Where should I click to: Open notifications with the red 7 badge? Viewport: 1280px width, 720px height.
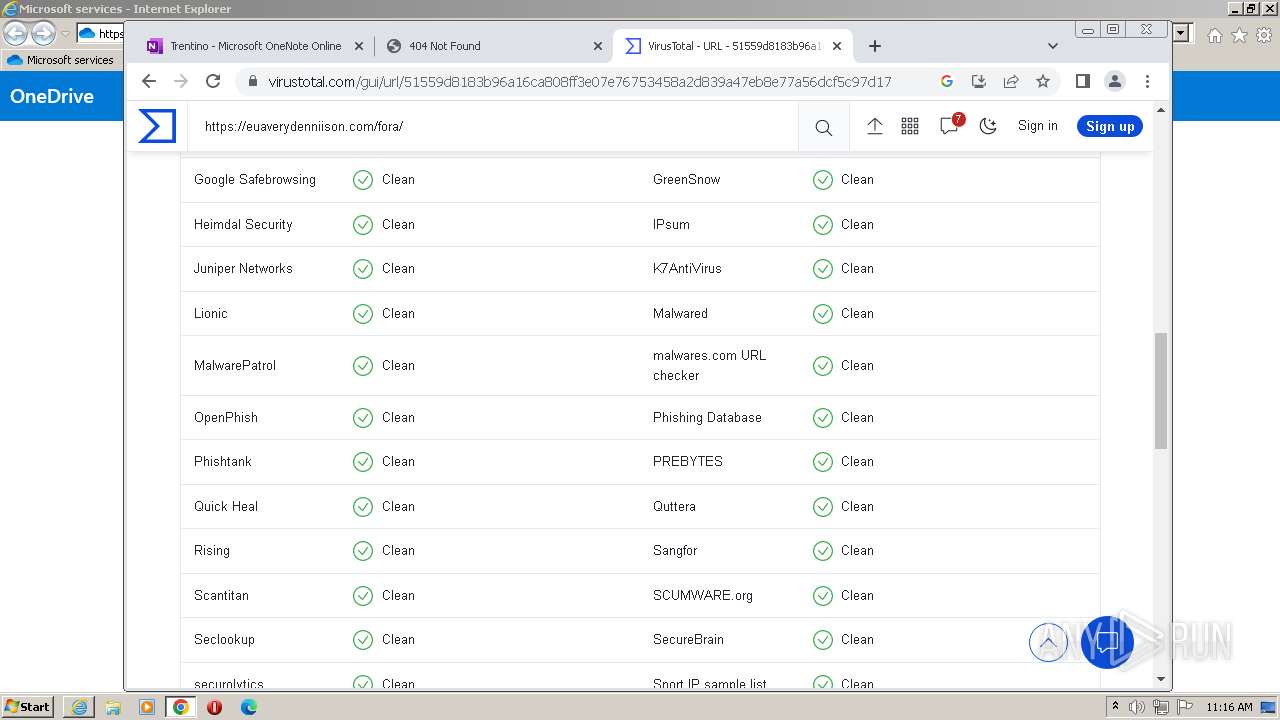(x=950, y=125)
